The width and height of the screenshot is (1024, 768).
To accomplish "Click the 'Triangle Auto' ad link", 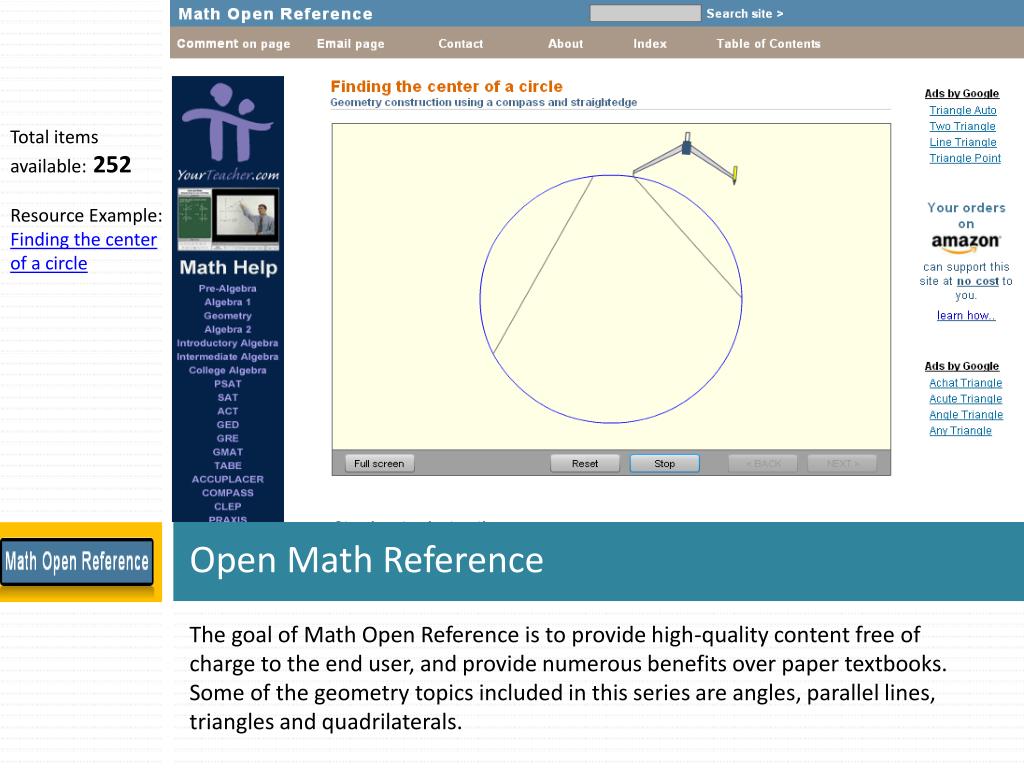I will [963, 110].
